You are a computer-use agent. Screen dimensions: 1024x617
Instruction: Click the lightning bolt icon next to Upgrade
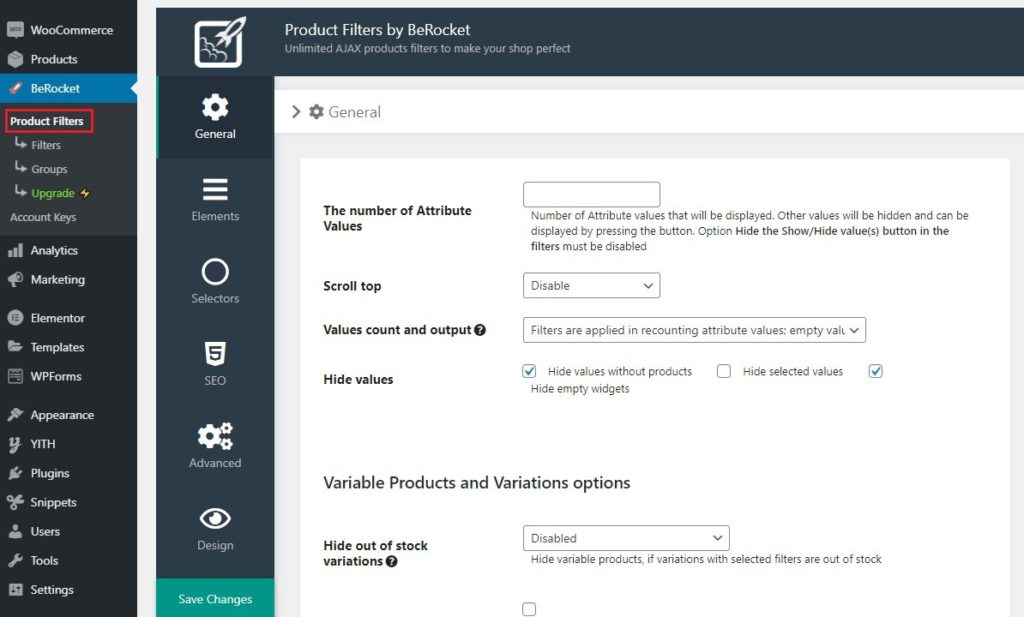pos(85,193)
